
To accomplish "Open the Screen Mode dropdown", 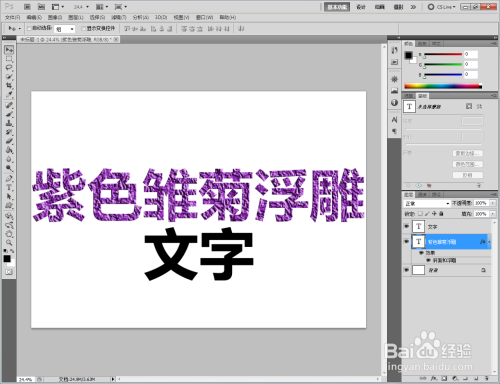I will pyautogui.click(x=121, y=7).
